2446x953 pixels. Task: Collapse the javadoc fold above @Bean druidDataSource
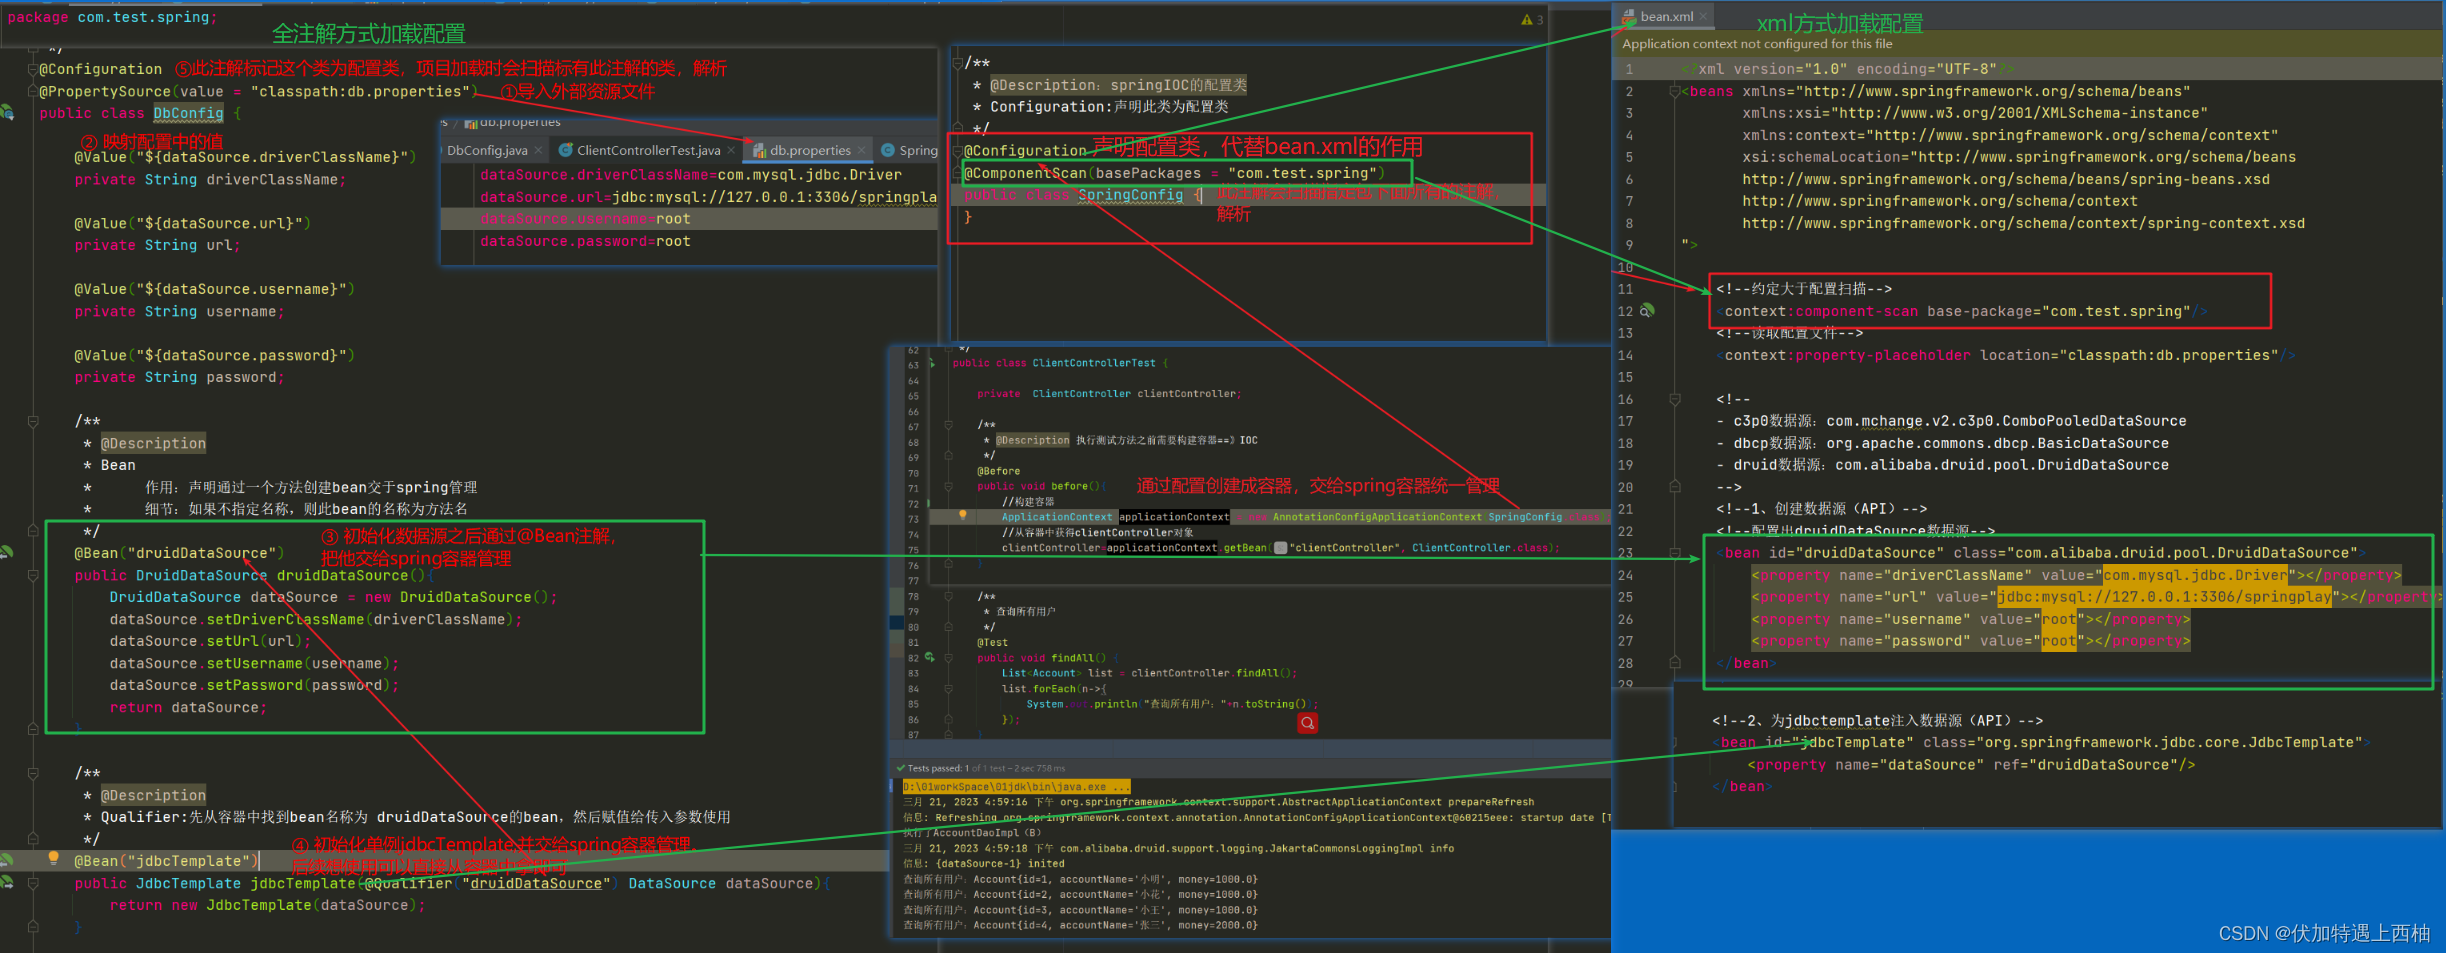33,421
